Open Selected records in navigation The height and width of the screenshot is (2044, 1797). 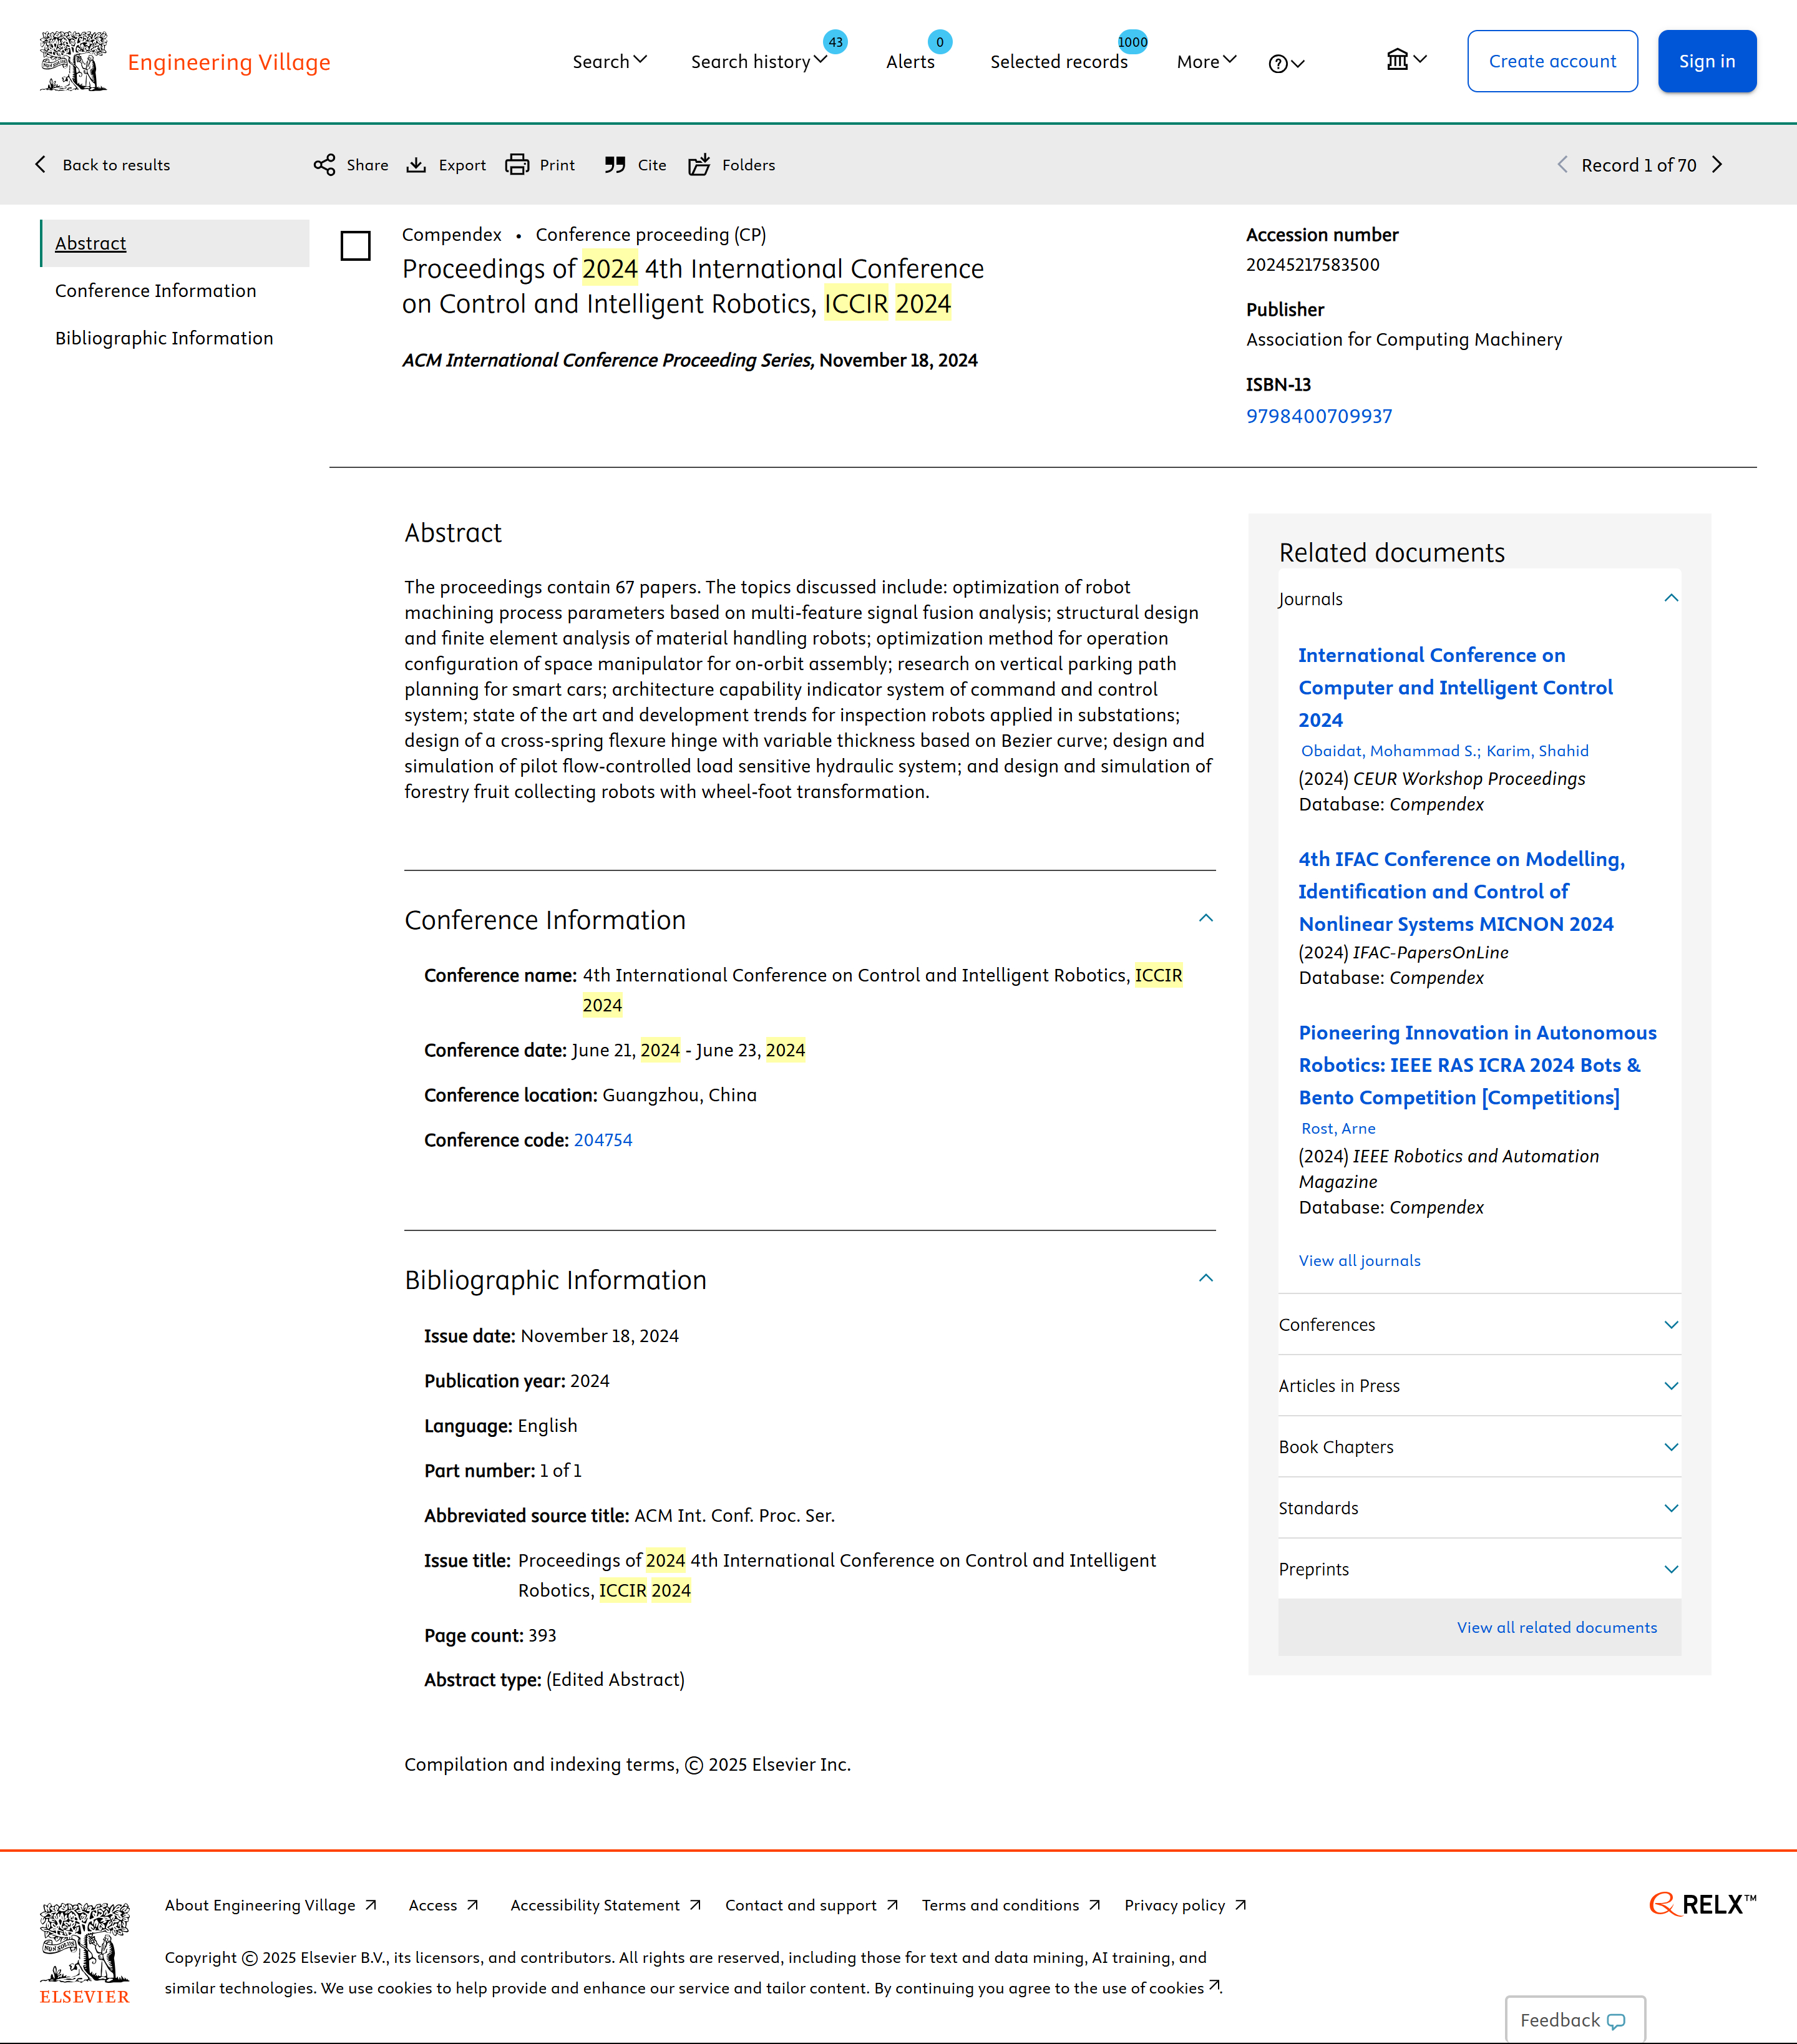(1059, 62)
